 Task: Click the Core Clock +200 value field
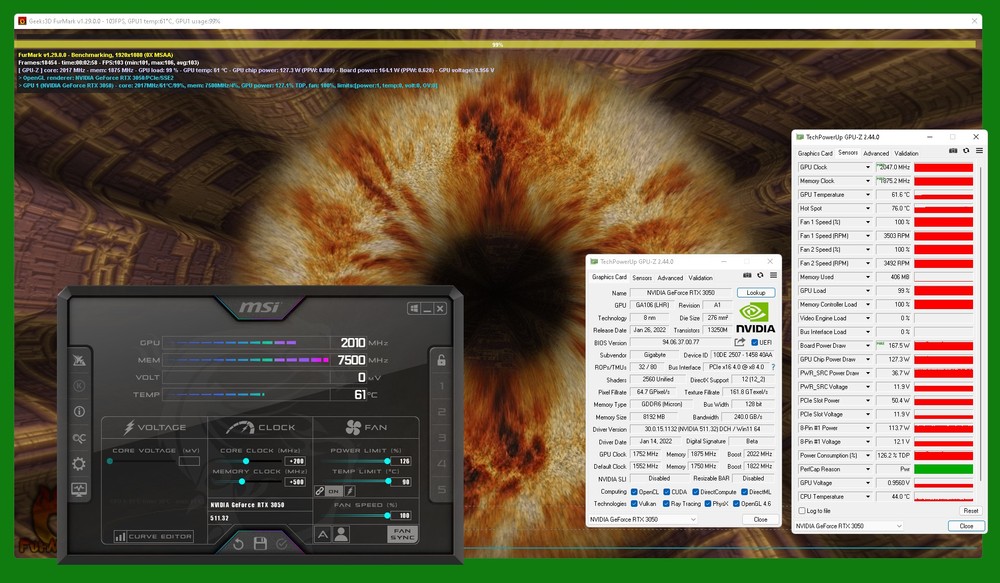coord(297,461)
